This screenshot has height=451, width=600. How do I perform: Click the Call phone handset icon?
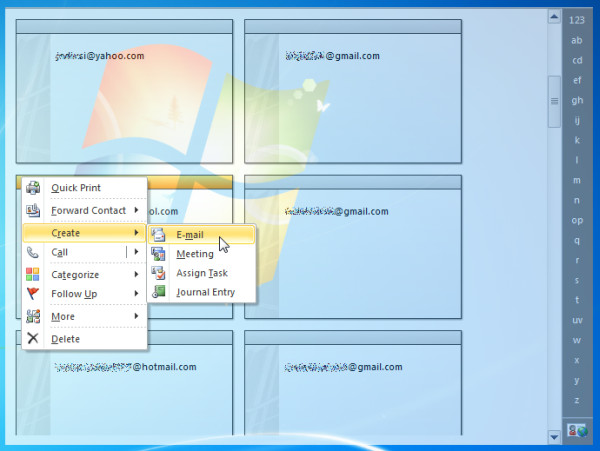(33, 252)
